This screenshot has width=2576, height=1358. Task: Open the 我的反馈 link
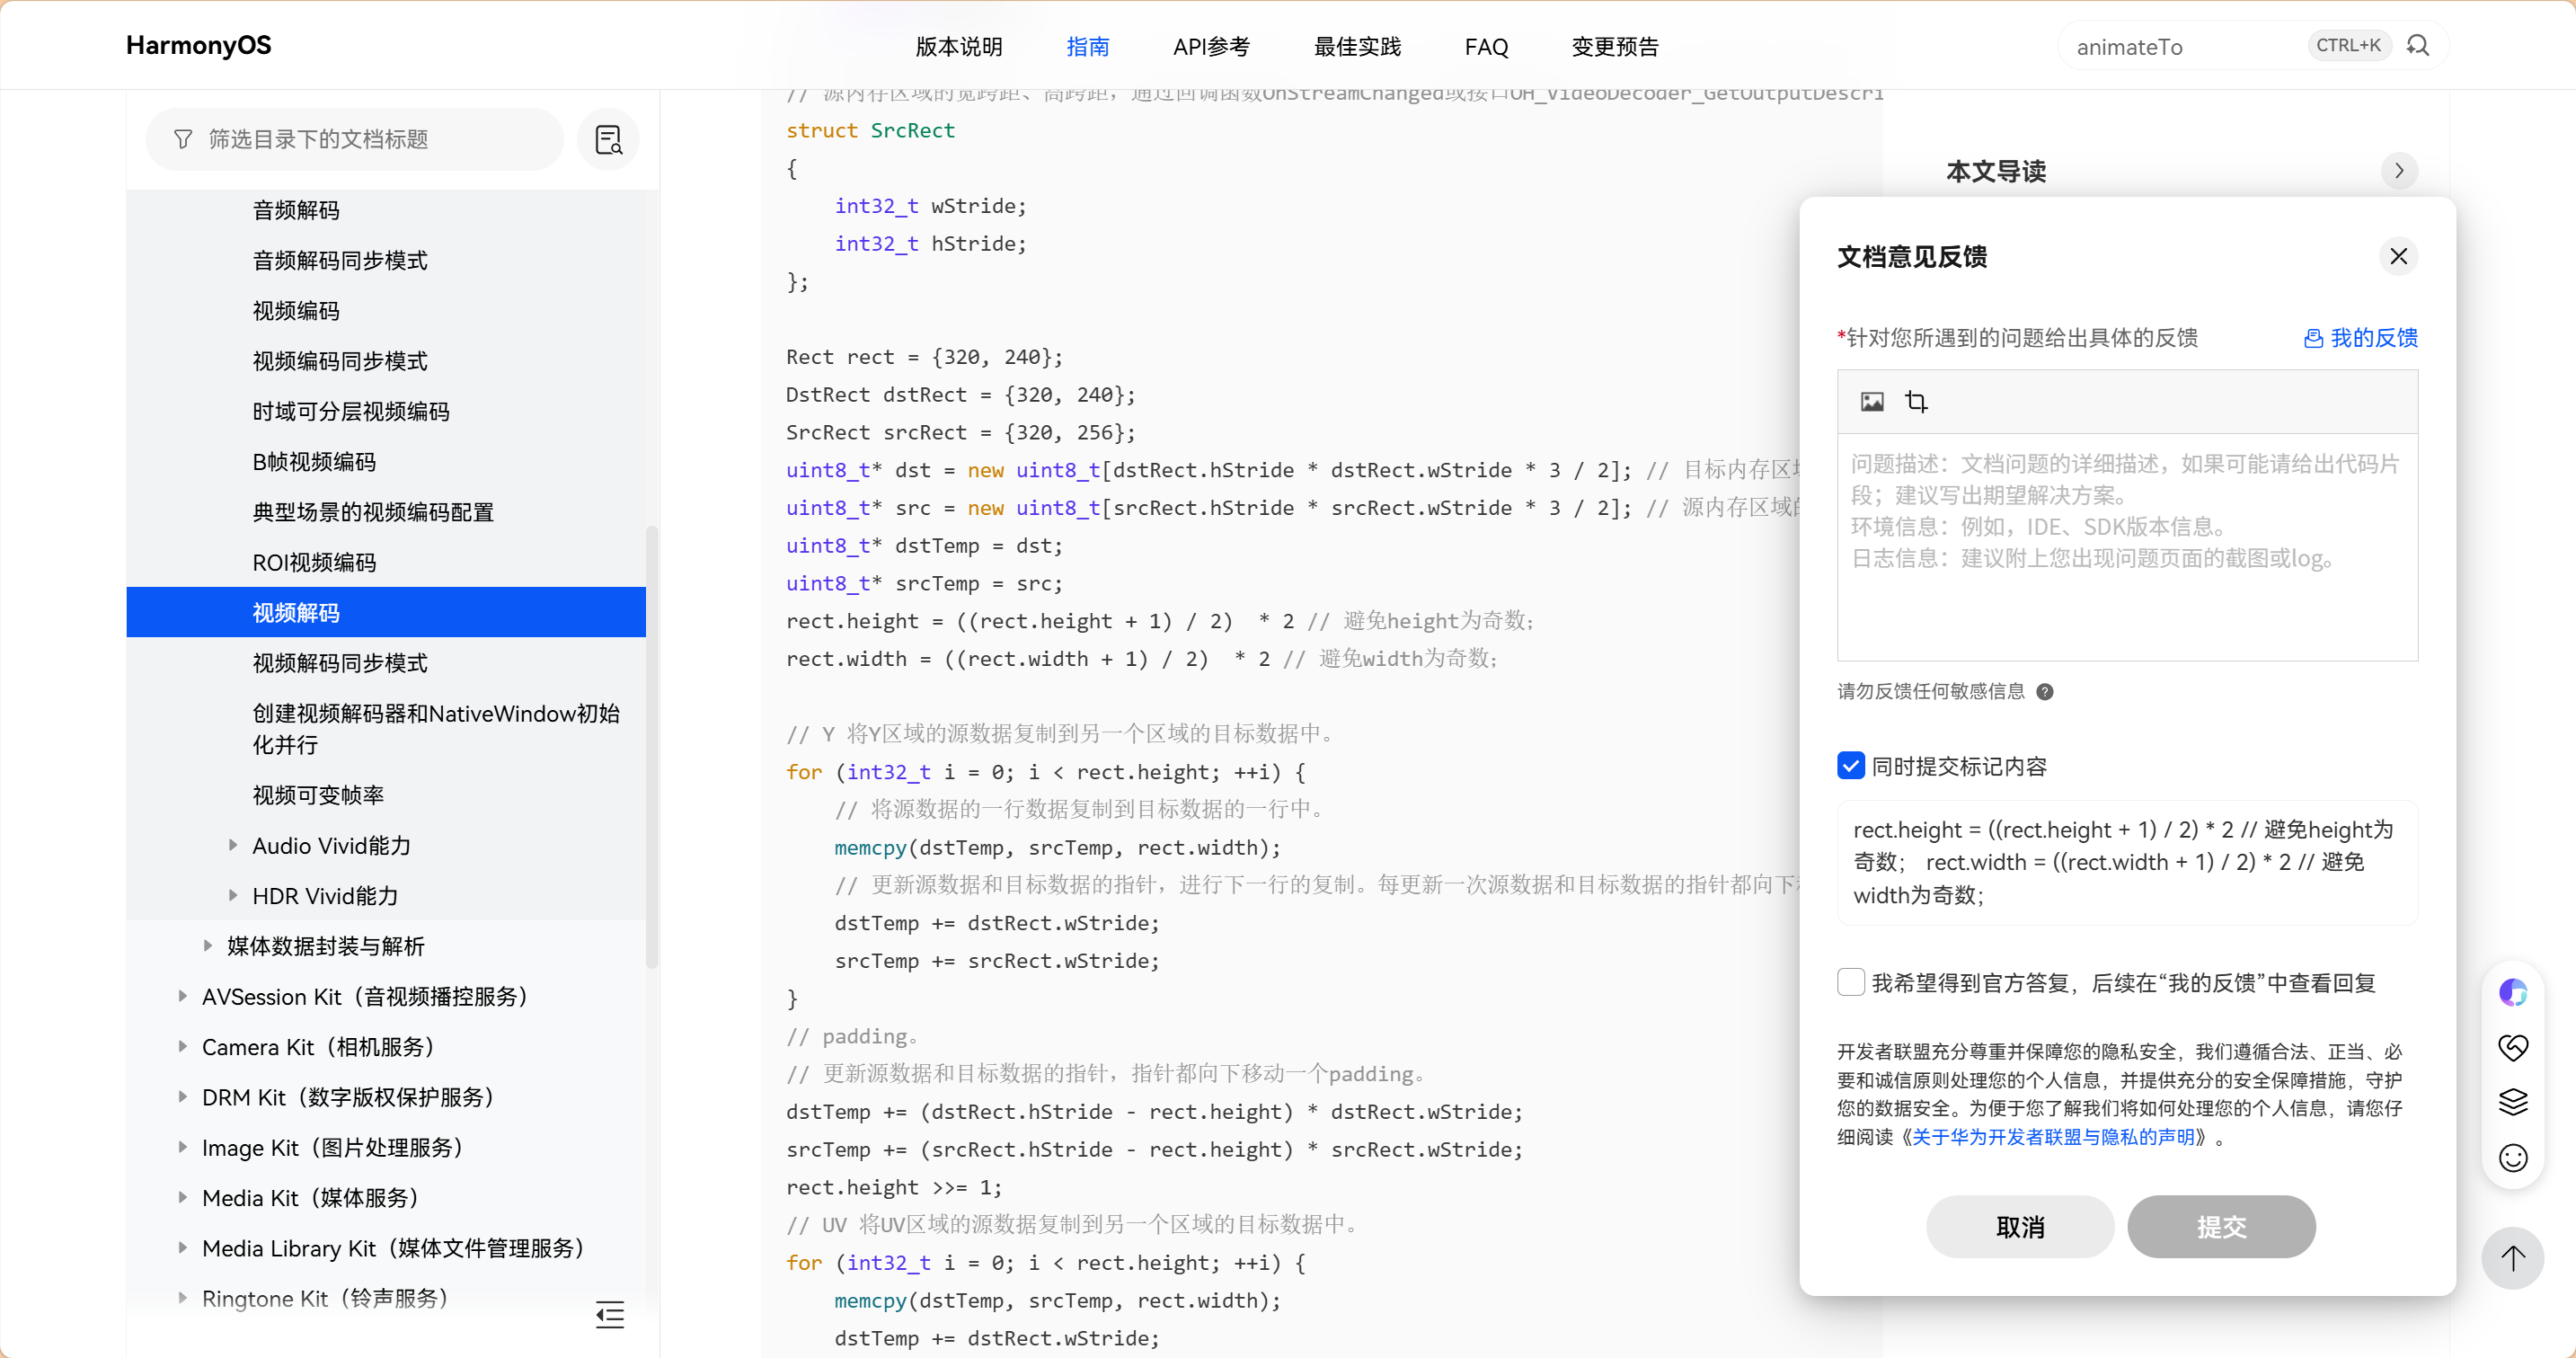click(x=2361, y=338)
